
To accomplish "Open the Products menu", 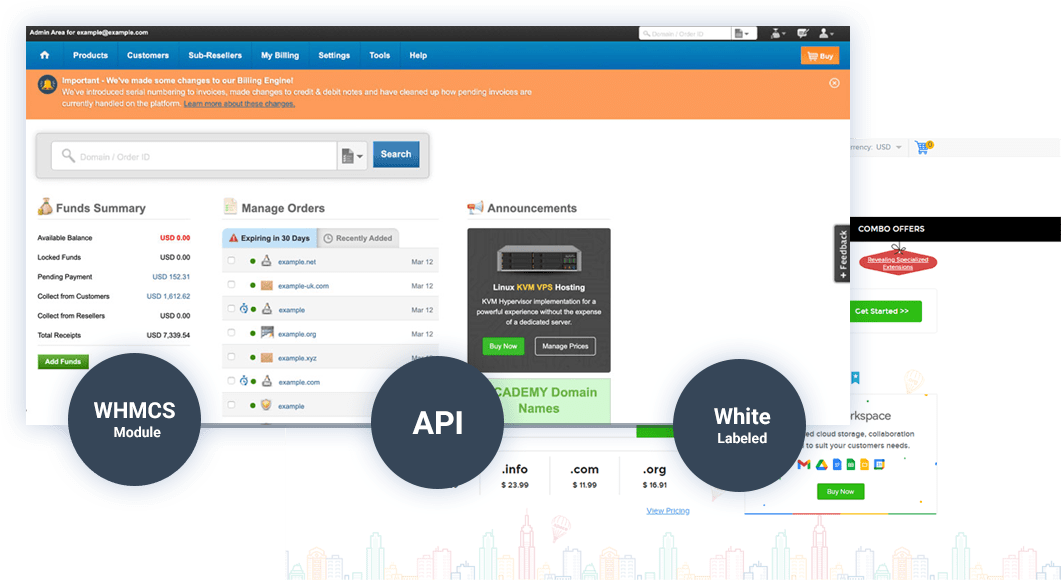I will (90, 55).
